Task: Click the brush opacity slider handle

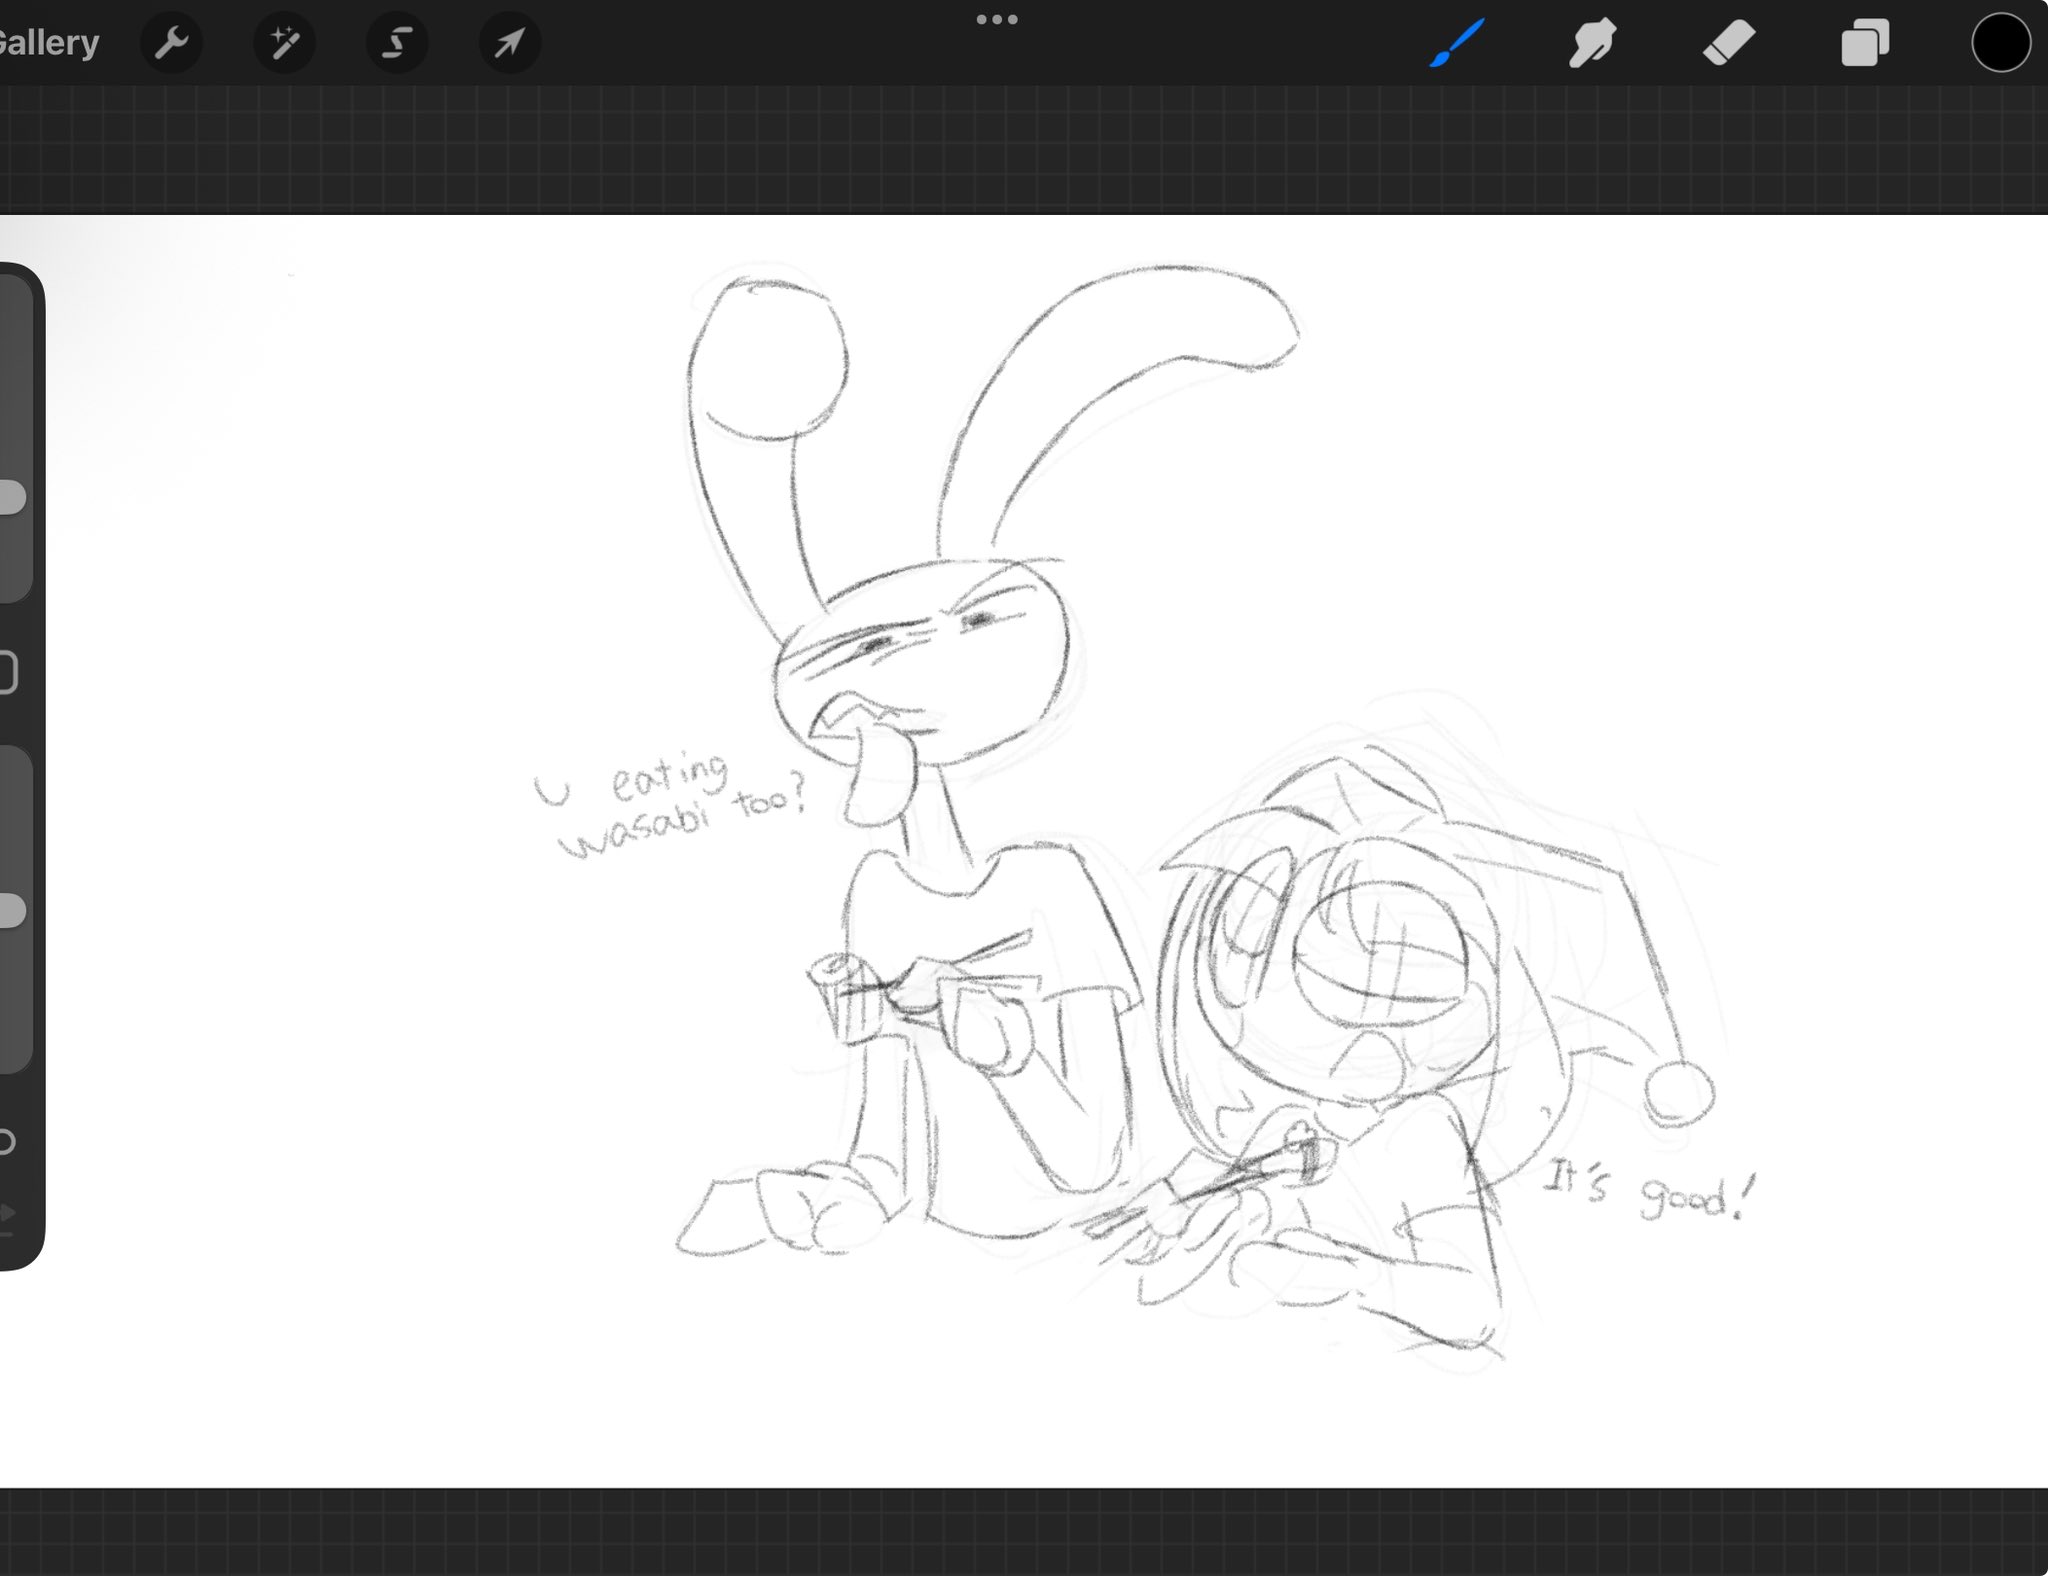Action: pyautogui.click(x=11, y=911)
